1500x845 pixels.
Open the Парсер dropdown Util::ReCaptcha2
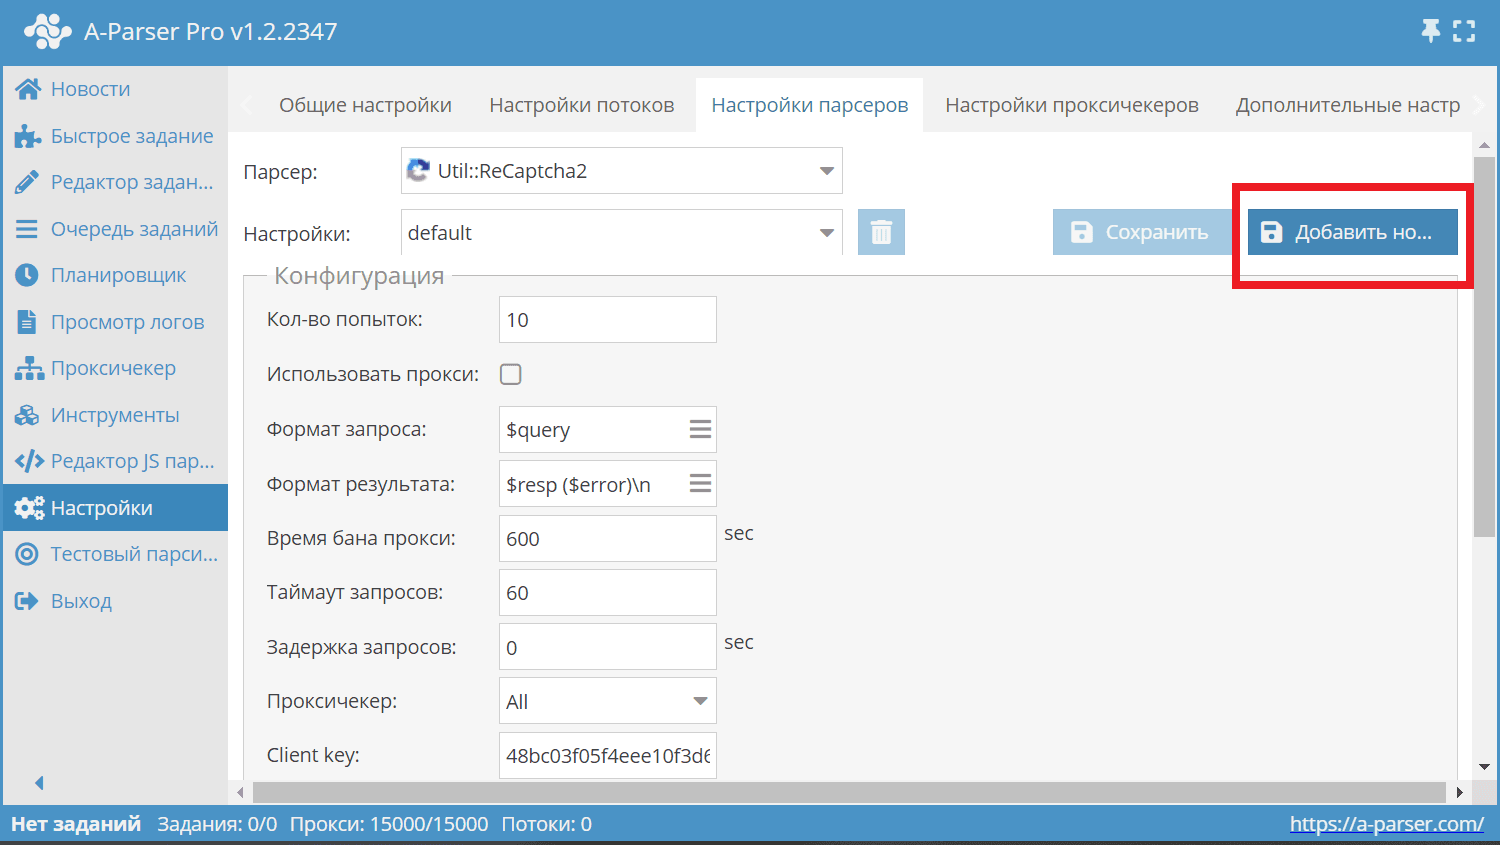pos(621,171)
